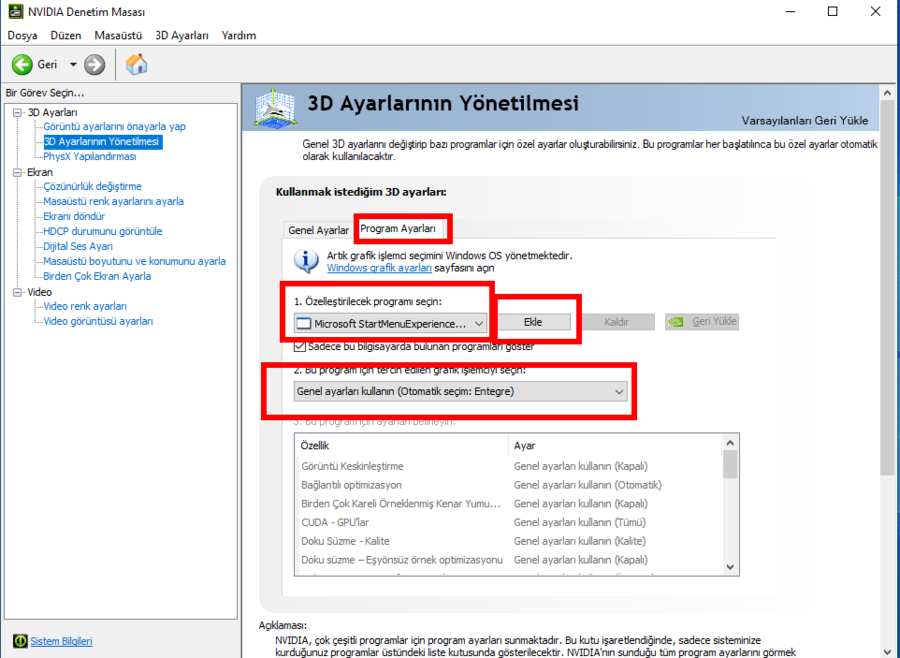
Task: Select Görüntü ayarlarını önayarla yap tree item
Action: pyautogui.click(x=114, y=126)
